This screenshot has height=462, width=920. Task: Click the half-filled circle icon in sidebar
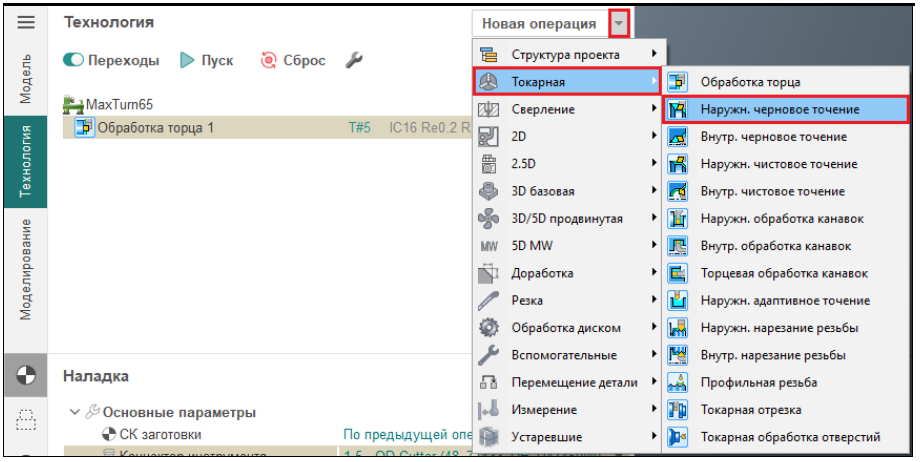(x=27, y=376)
